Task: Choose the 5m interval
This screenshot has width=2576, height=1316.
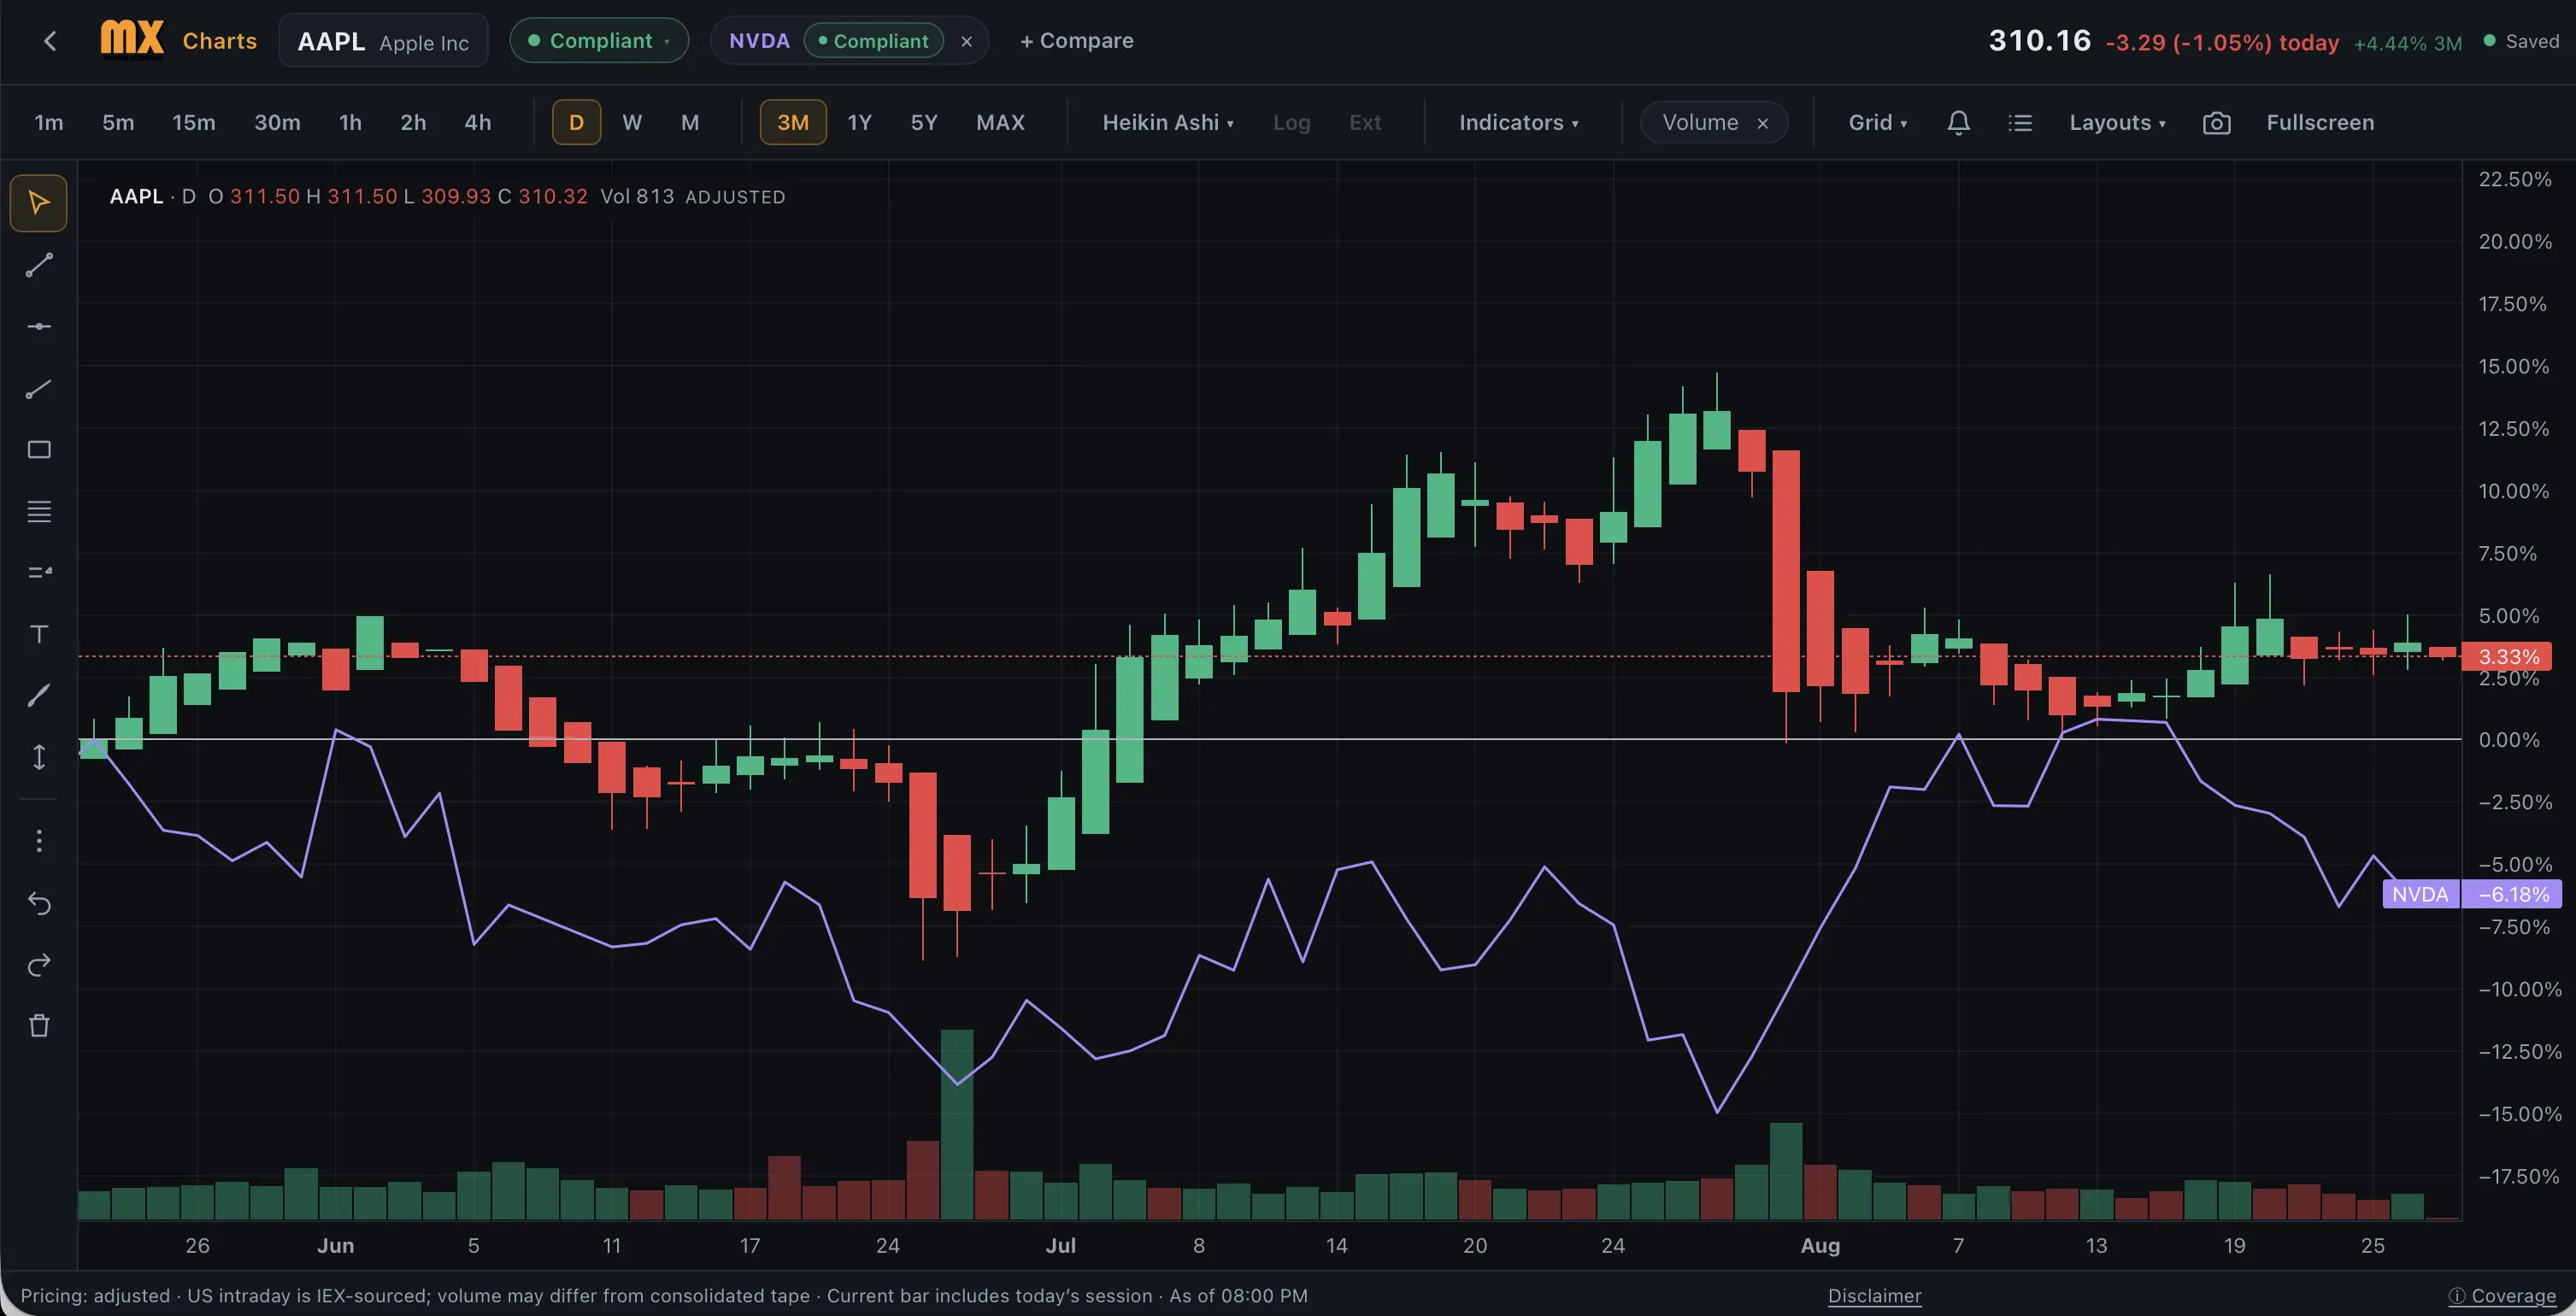Action: [x=118, y=123]
